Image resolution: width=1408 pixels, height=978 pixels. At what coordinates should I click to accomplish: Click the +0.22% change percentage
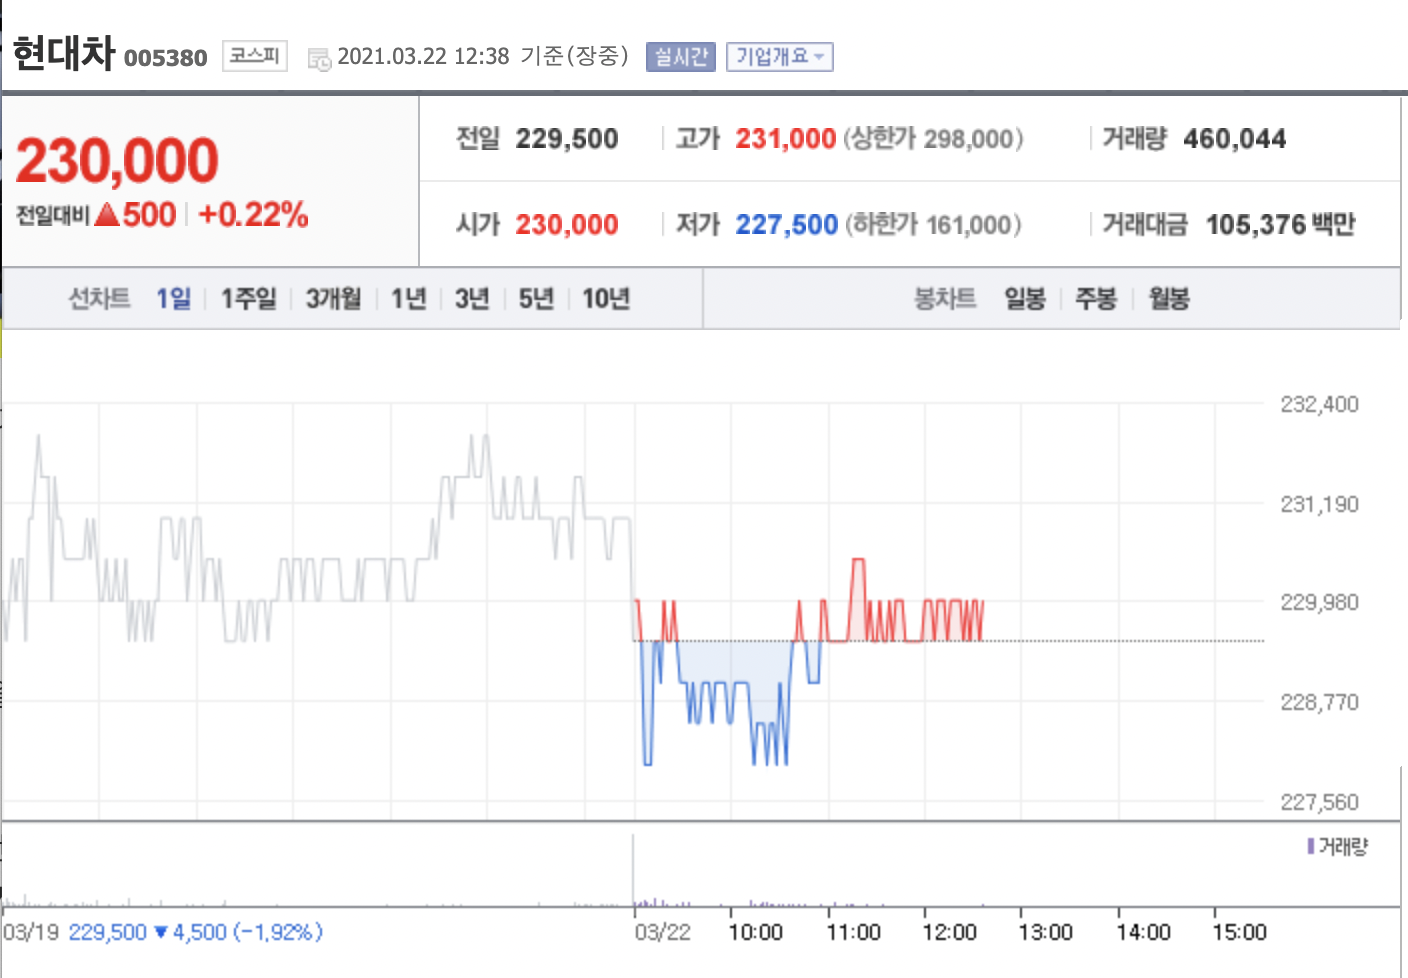click(253, 214)
